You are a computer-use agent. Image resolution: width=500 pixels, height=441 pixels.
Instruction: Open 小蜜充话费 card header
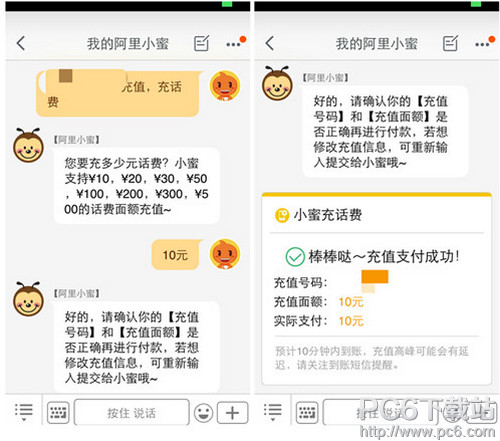tap(377, 215)
